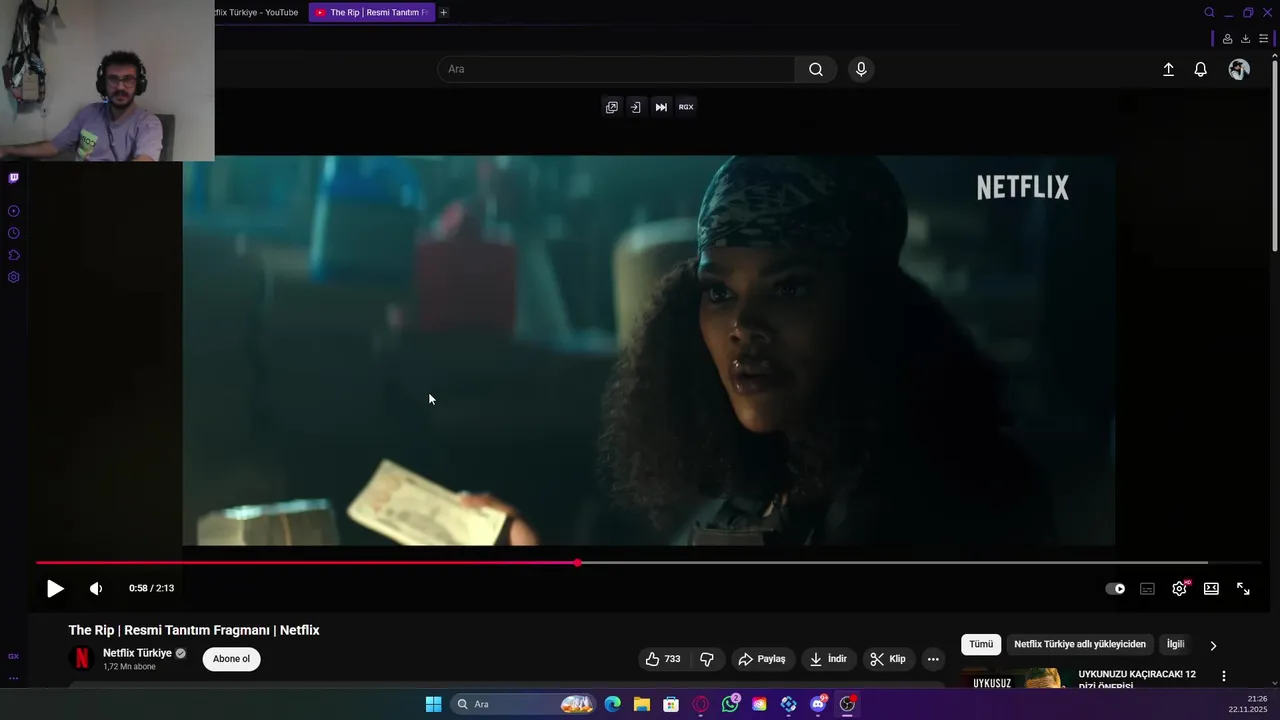Screen dimensions: 1280x720
Task: Share the video via Paylaş
Action: (x=762, y=659)
